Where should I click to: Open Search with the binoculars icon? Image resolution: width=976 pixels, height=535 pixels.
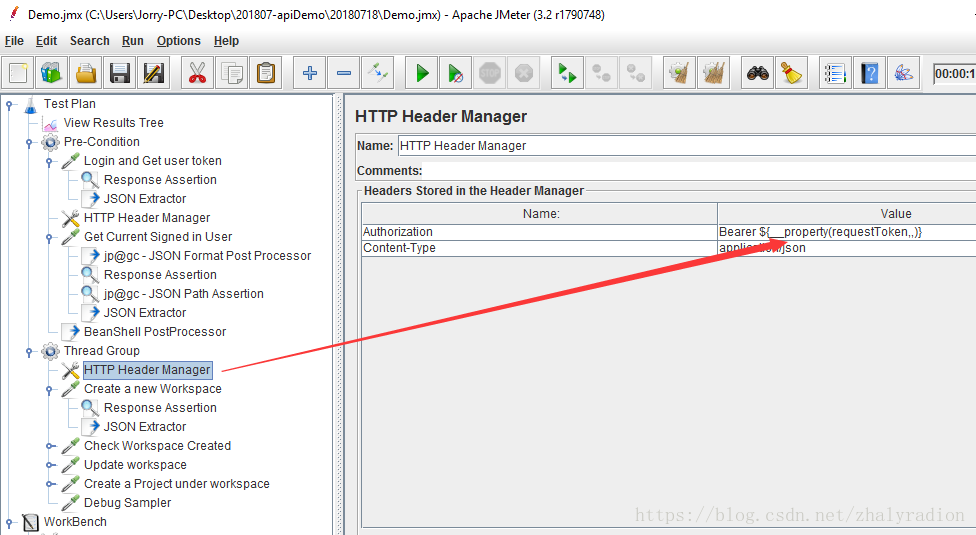(758, 73)
